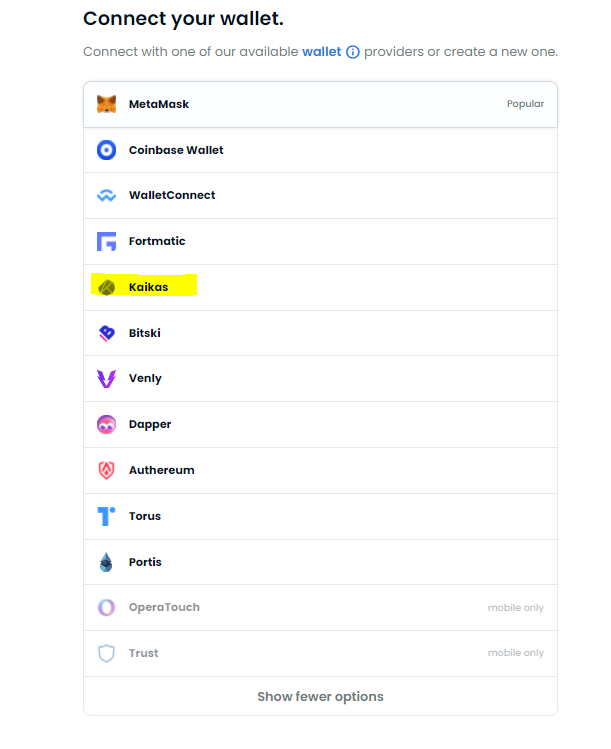
Task: Click the WalletConnect wave icon
Action: (x=106, y=196)
